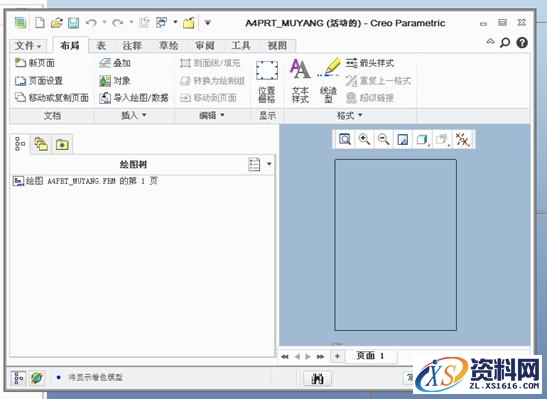Open Help with the question mark icon
The height and width of the screenshot is (399, 547).
(x=522, y=43)
